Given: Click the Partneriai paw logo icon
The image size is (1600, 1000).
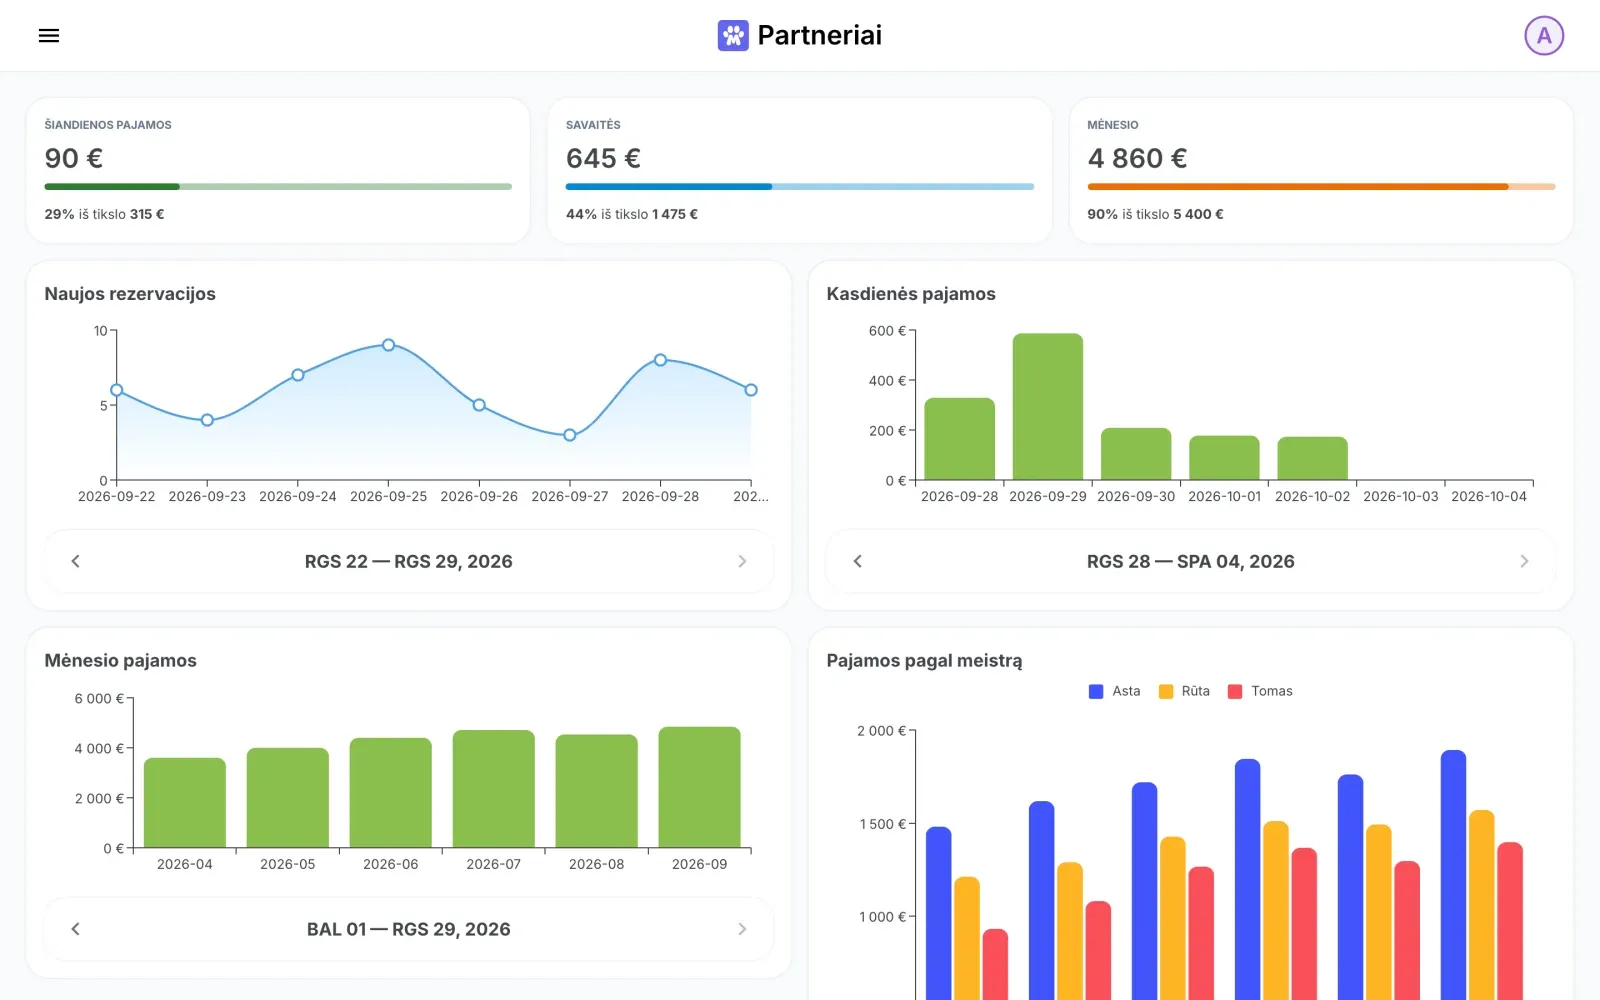Looking at the screenshot, I should [x=733, y=36].
